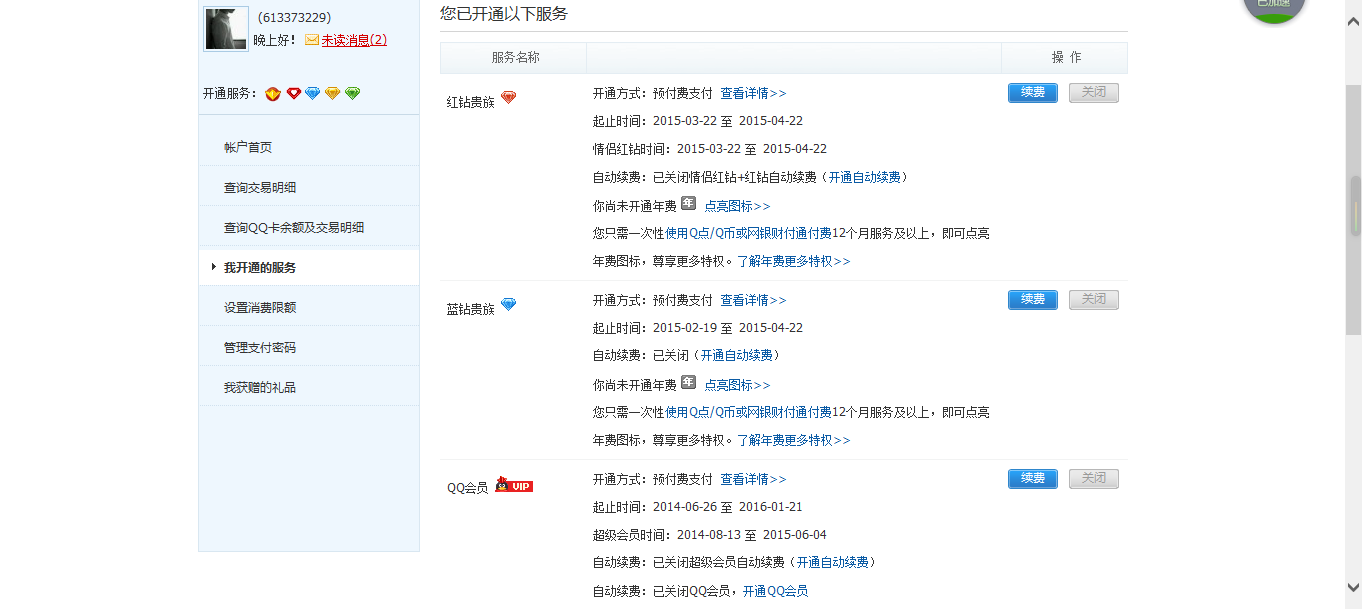Click 红钻贵族 service name

470,102
